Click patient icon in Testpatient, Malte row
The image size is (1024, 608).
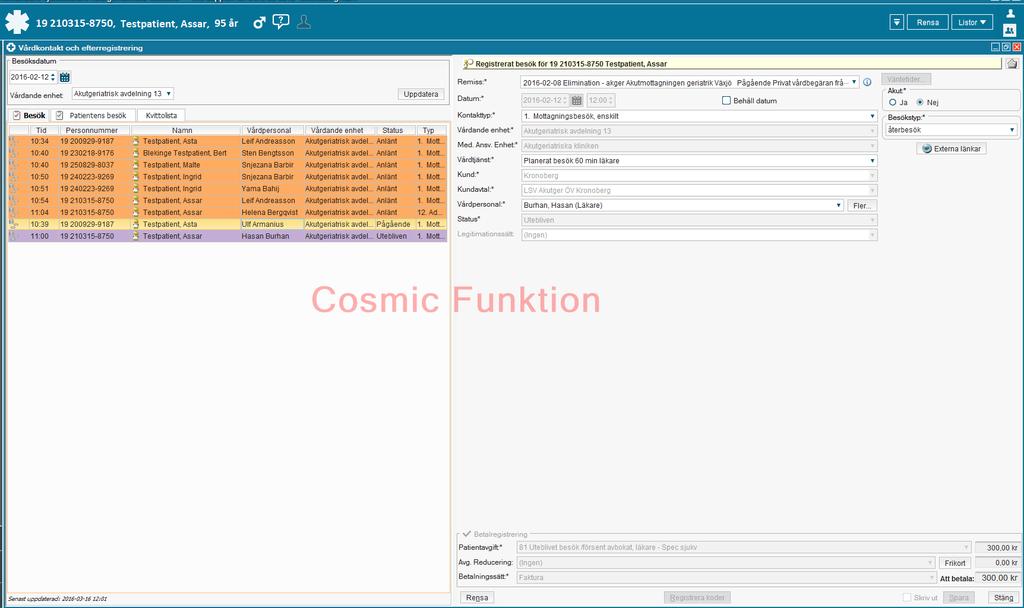[136, 165]
